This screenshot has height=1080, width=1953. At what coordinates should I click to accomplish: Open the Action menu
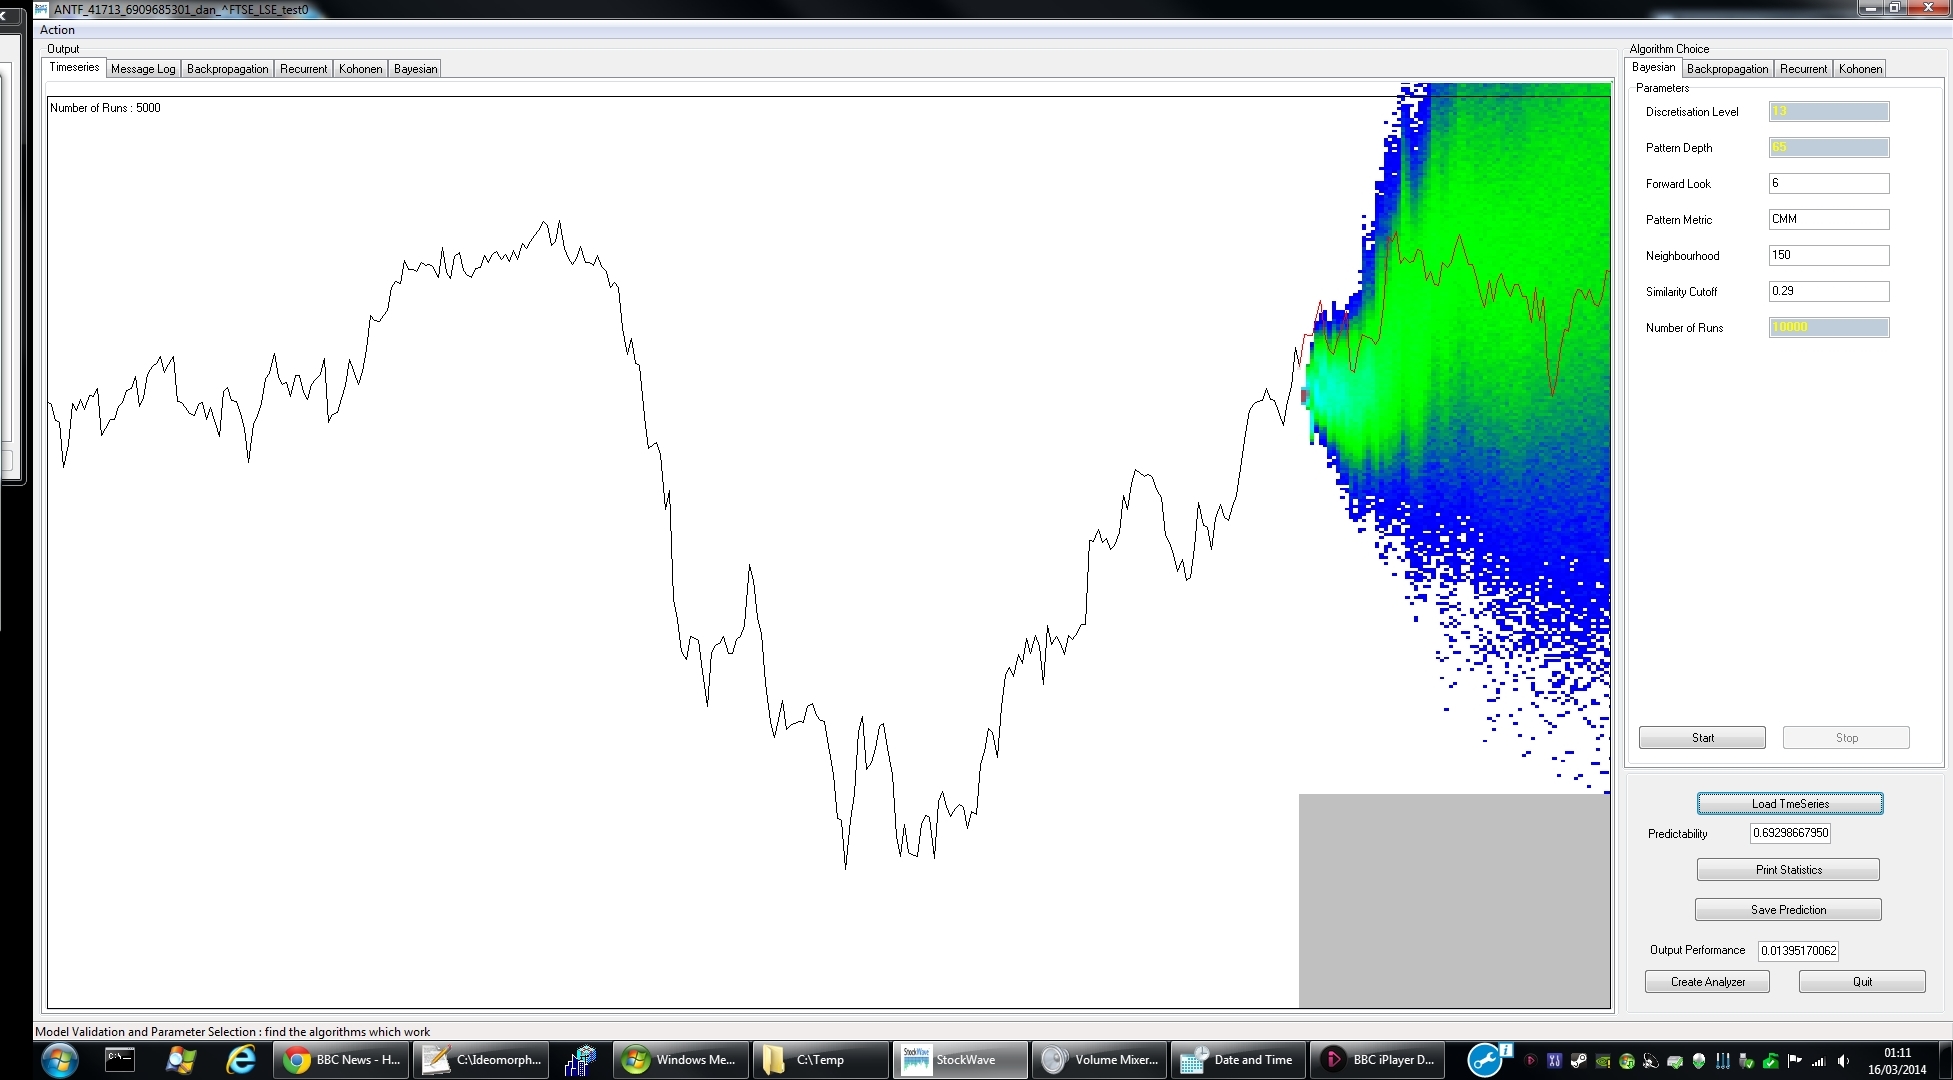click(x=57, y=30)
